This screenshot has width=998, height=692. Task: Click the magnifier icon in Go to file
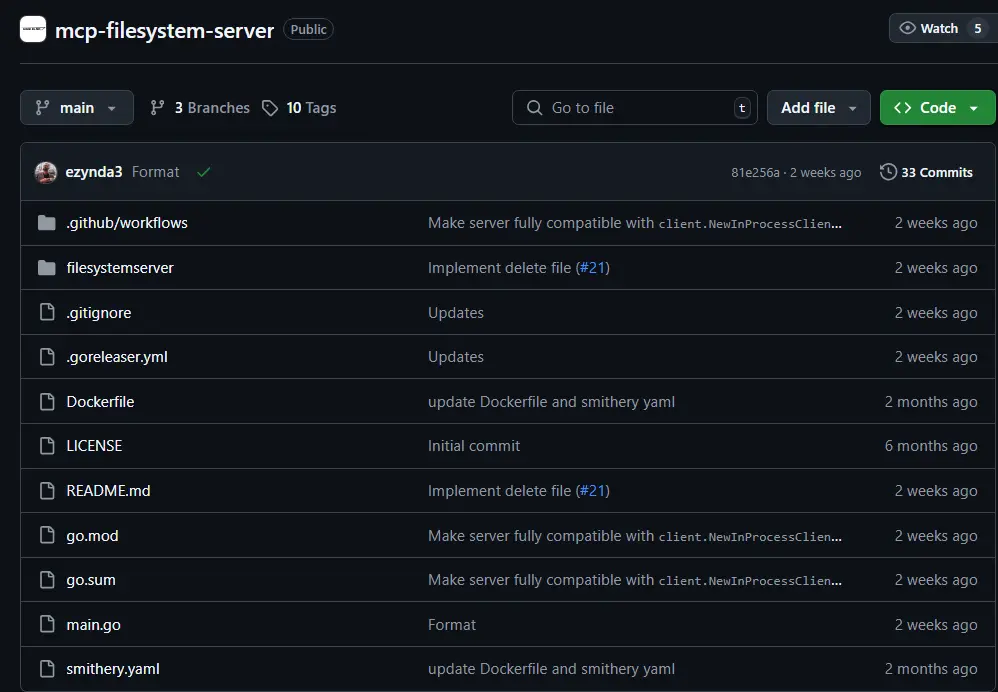click(x=534, y=107)
